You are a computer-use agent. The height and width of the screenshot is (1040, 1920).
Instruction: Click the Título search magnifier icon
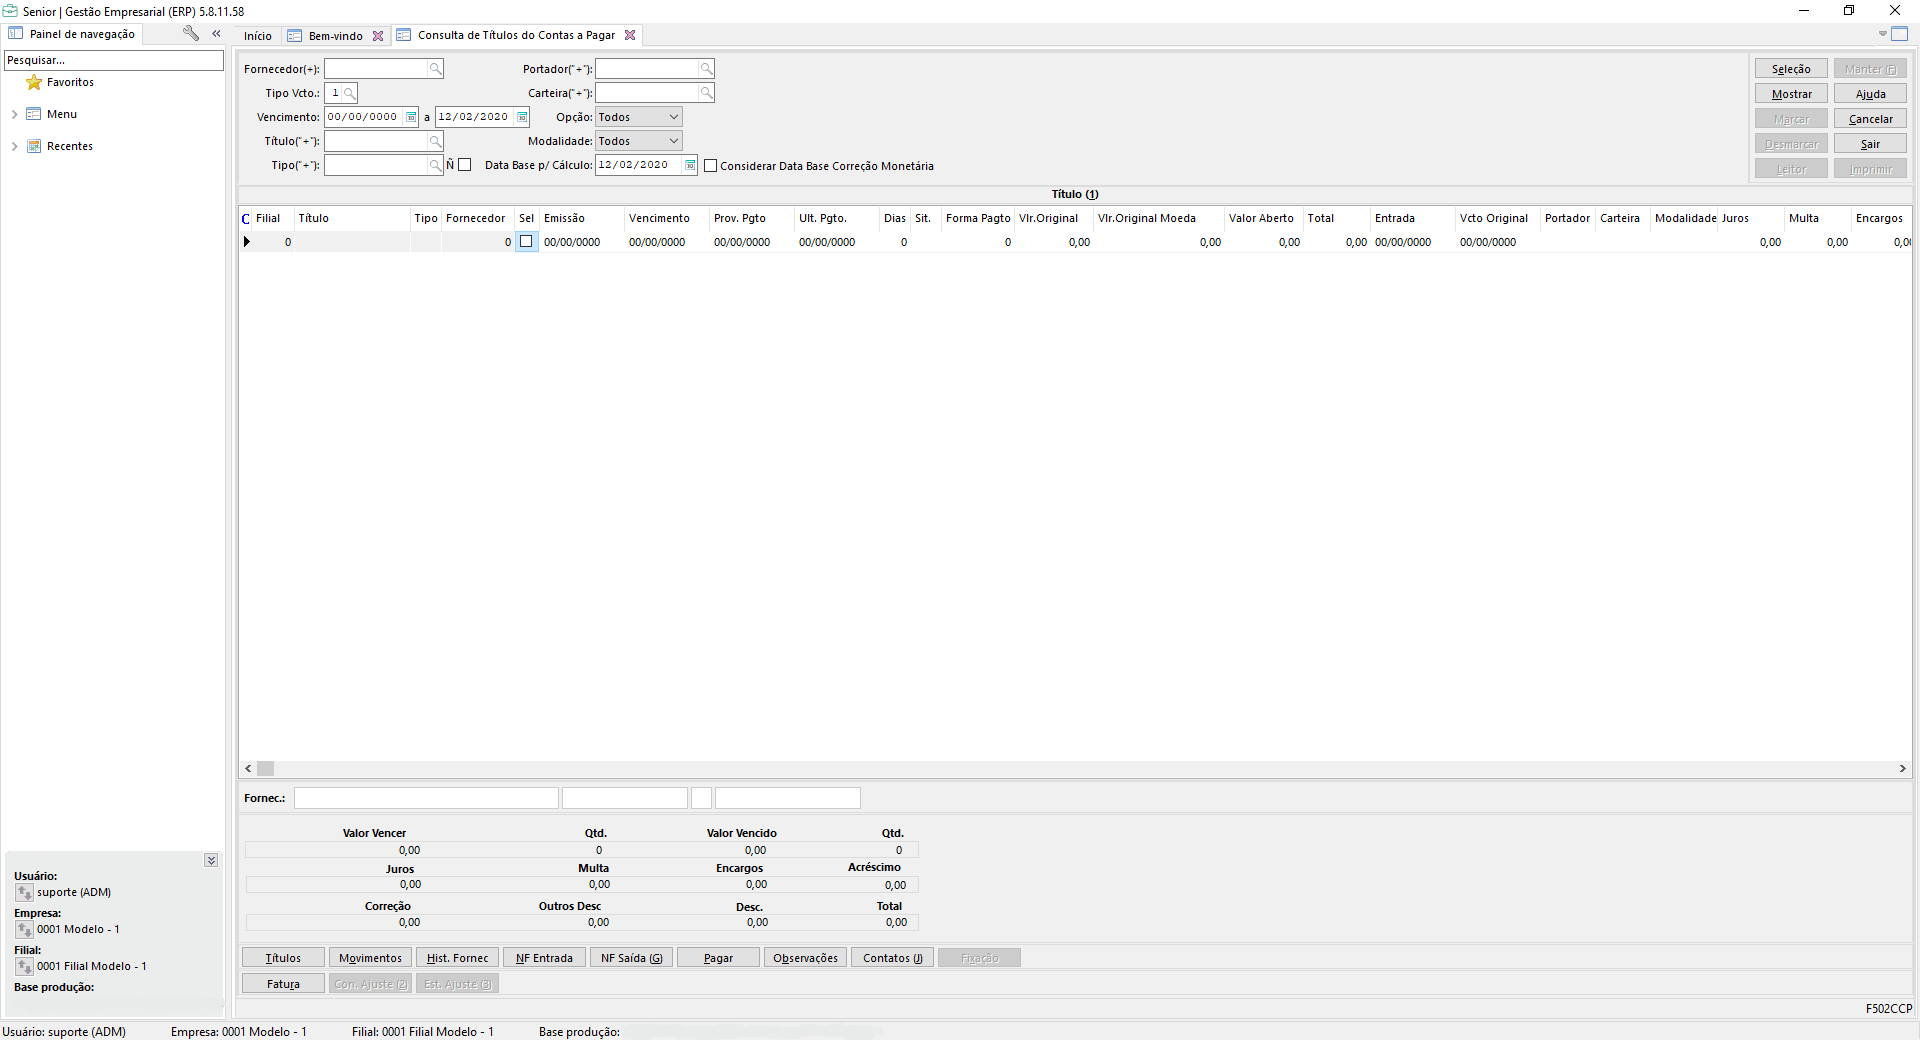pos(436,141)
